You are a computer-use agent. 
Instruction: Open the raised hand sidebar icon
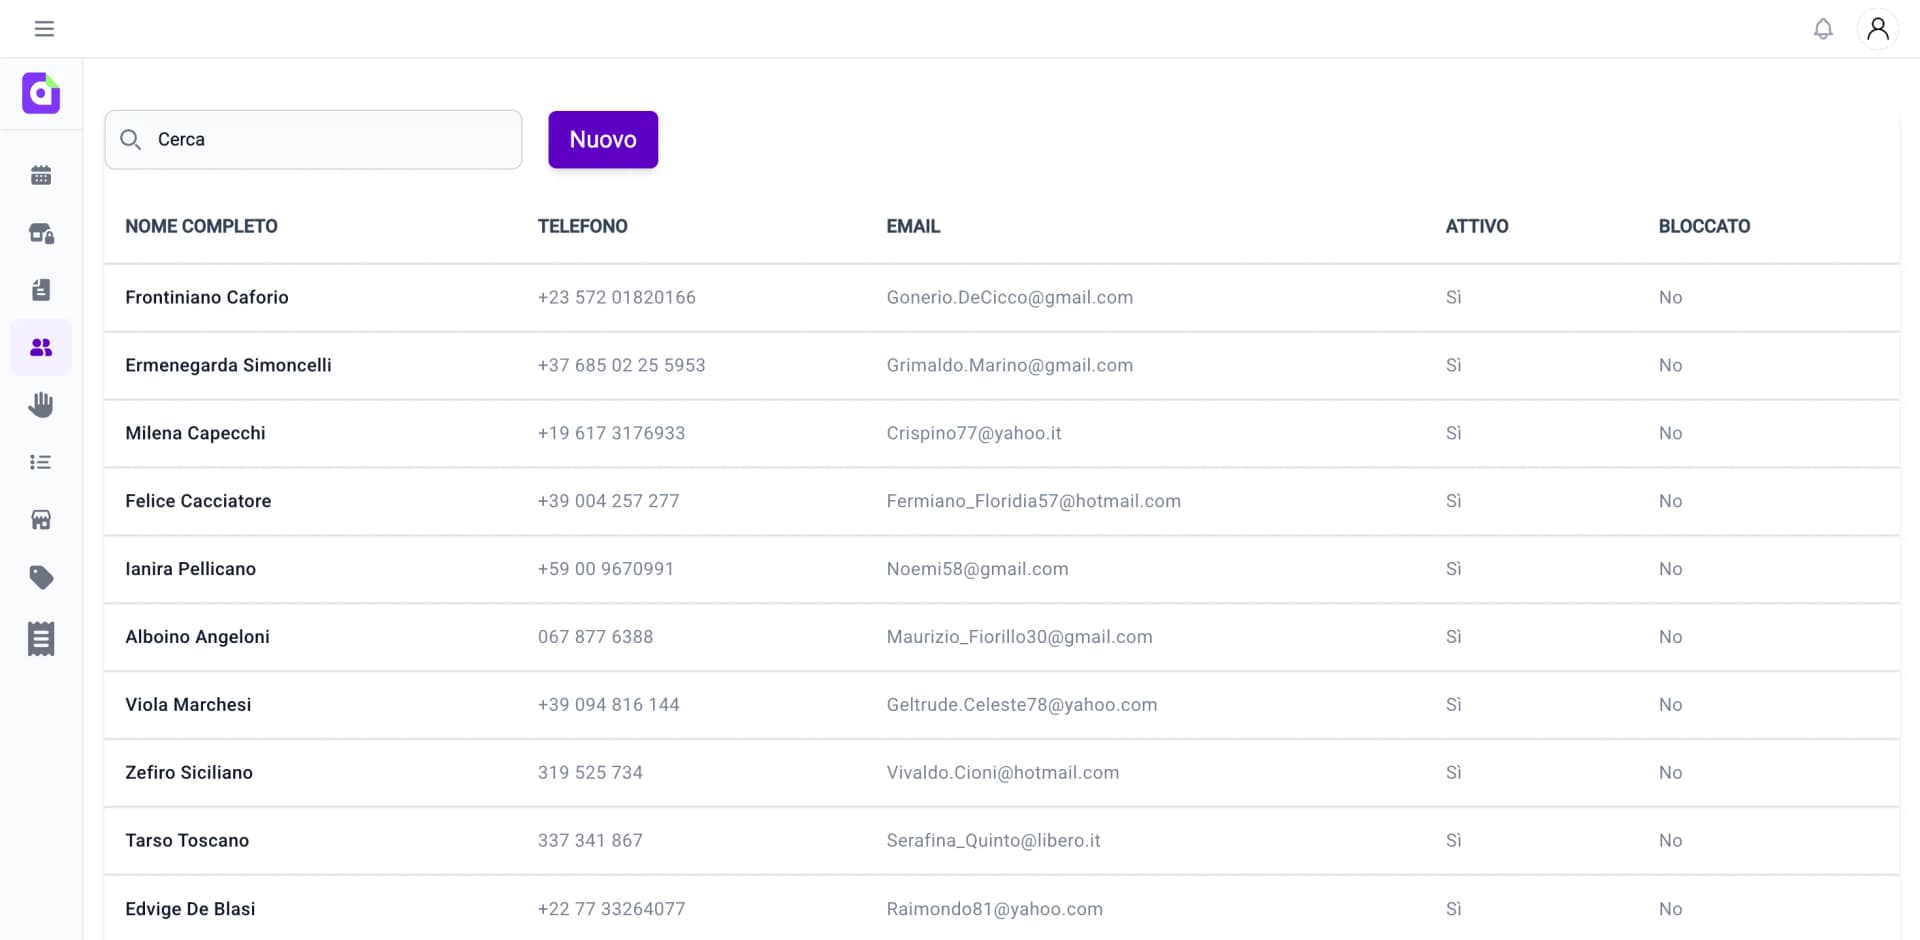pyautogui.click(x=41, y=405)
